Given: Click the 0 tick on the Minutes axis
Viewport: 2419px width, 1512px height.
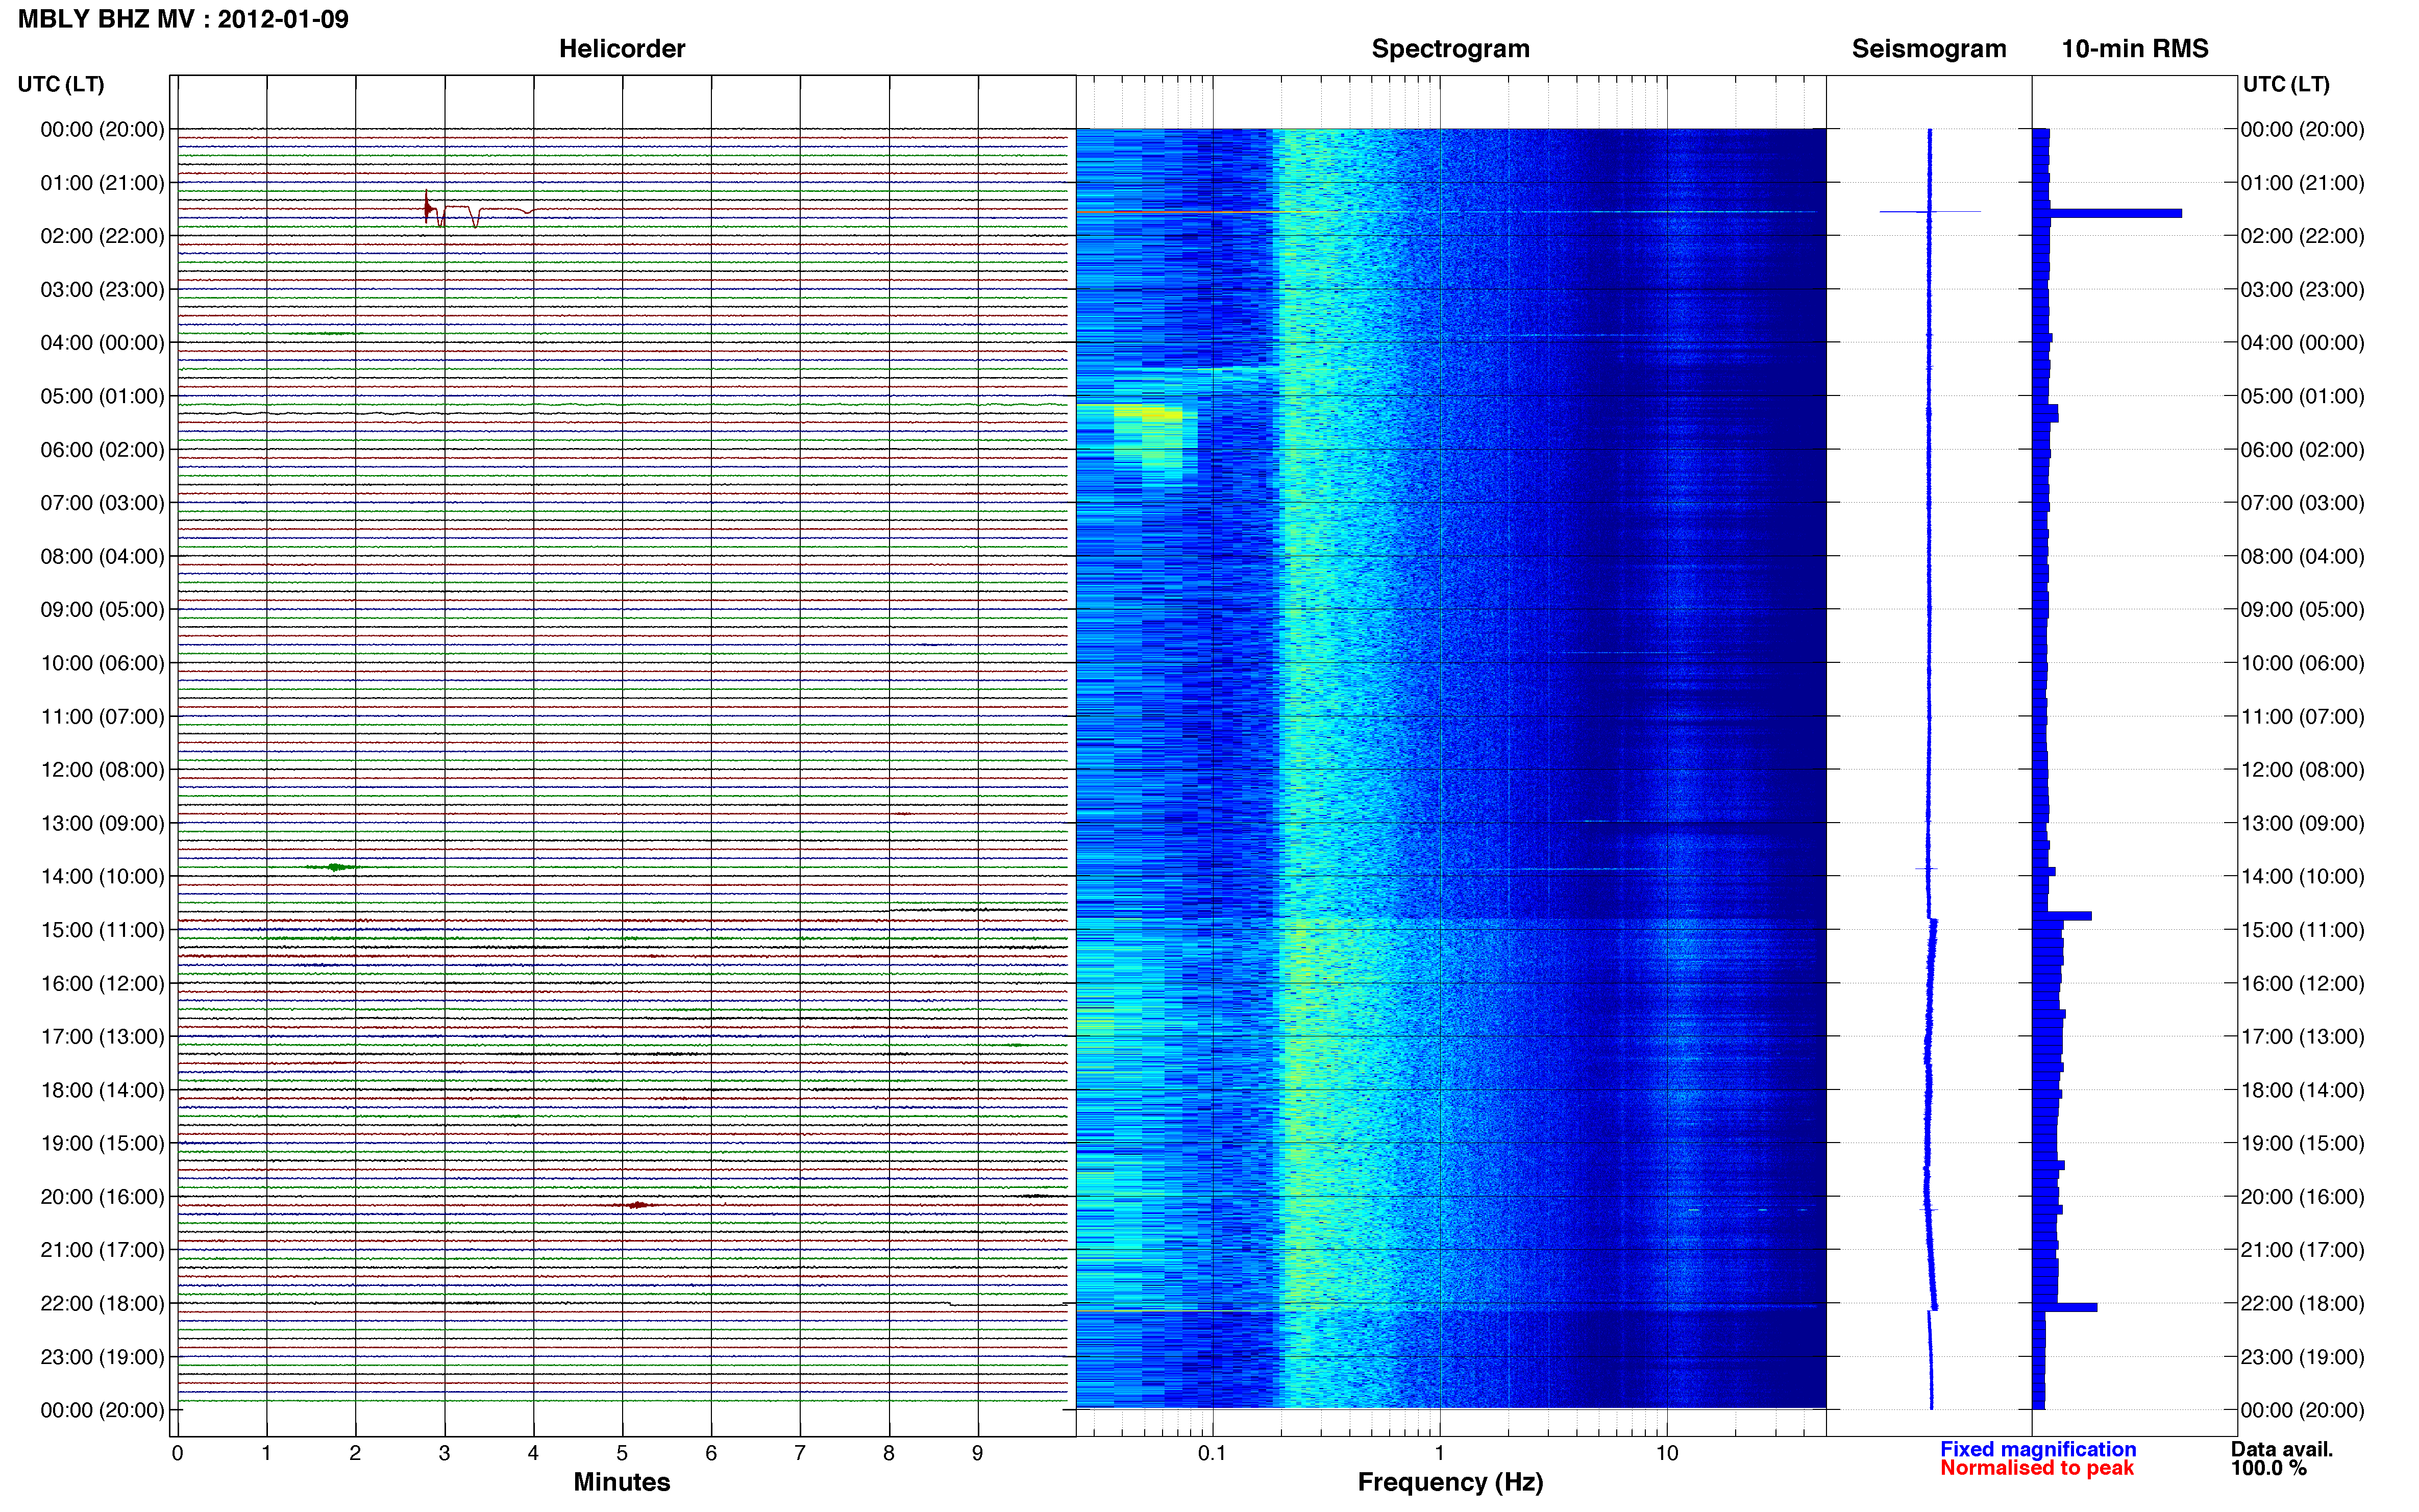Looking at the screenshot, I should click(177, 1454).
